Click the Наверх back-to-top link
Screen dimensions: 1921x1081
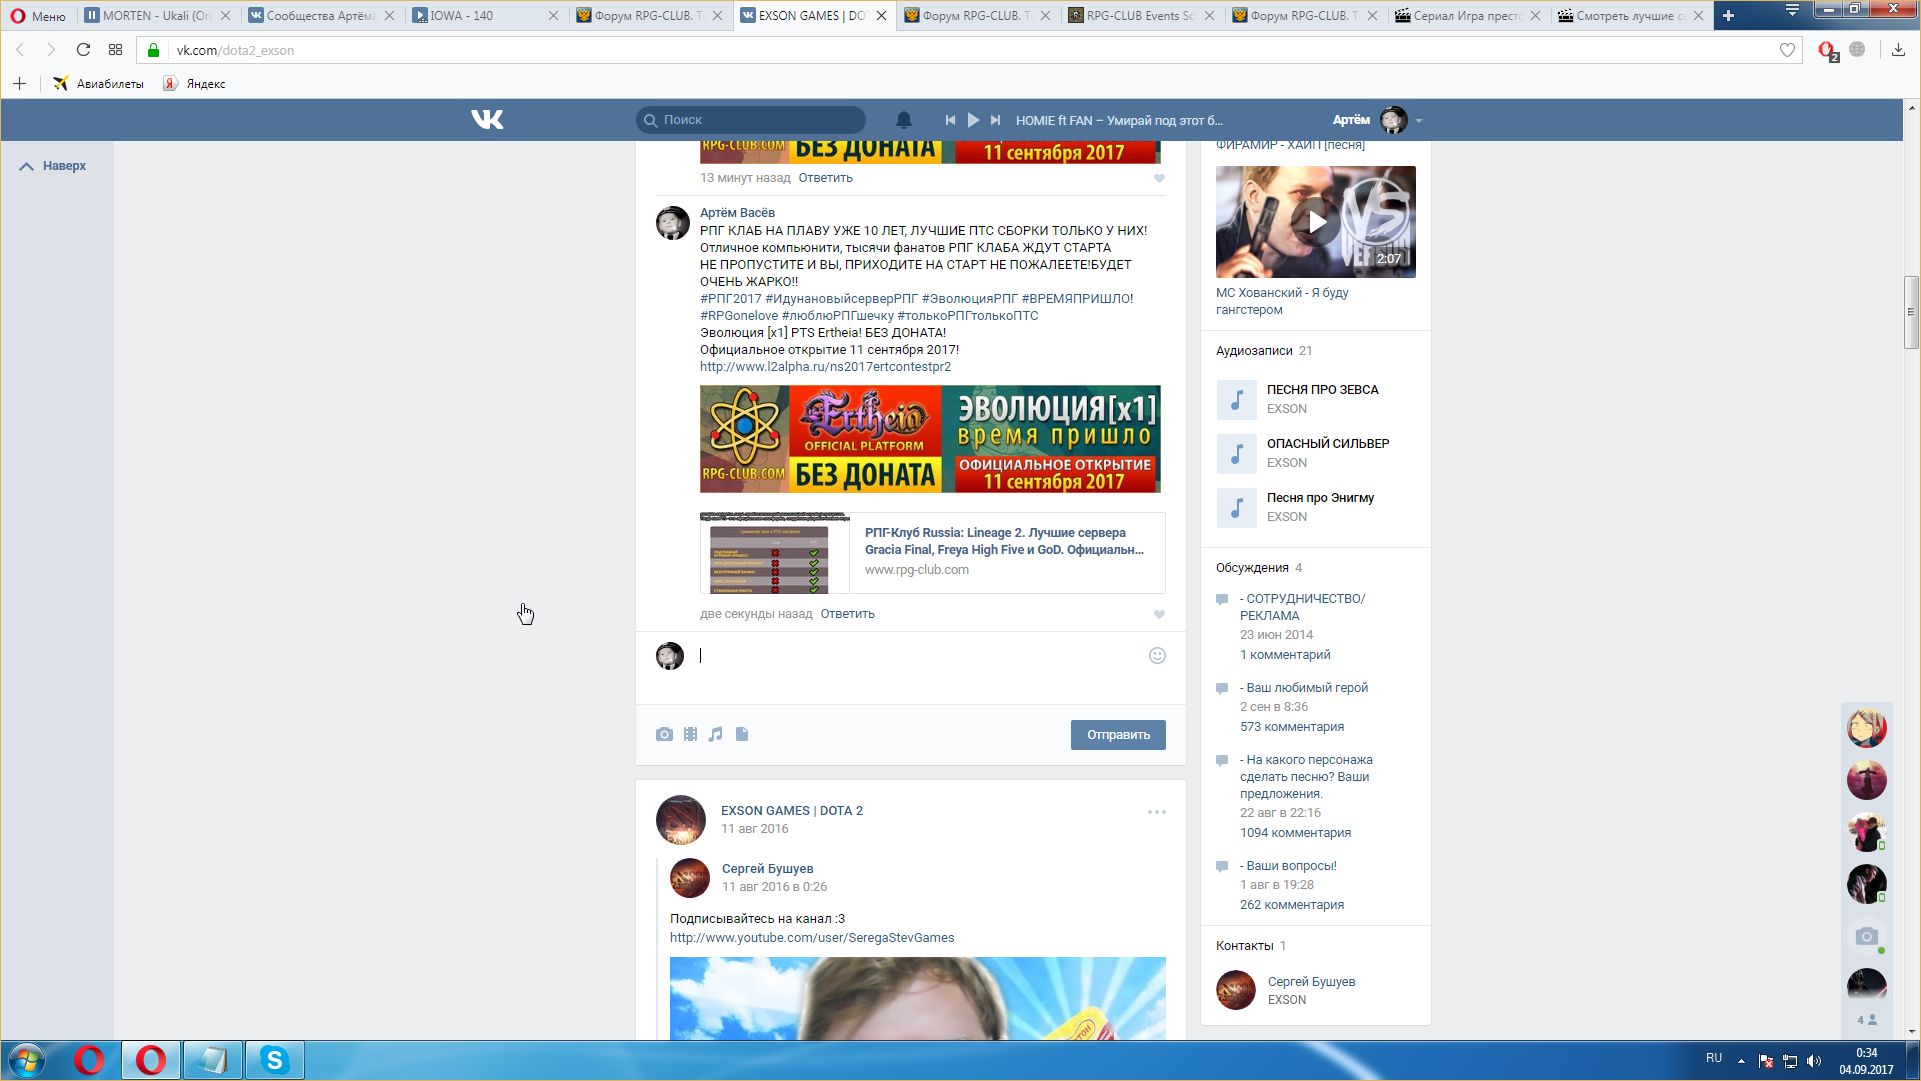click(x=54, y=166)
